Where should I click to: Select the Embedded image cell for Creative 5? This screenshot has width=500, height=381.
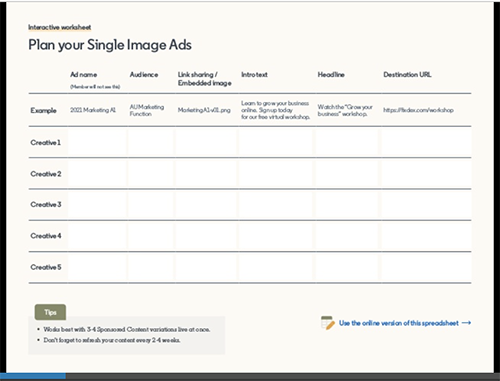tap(207, 267)
